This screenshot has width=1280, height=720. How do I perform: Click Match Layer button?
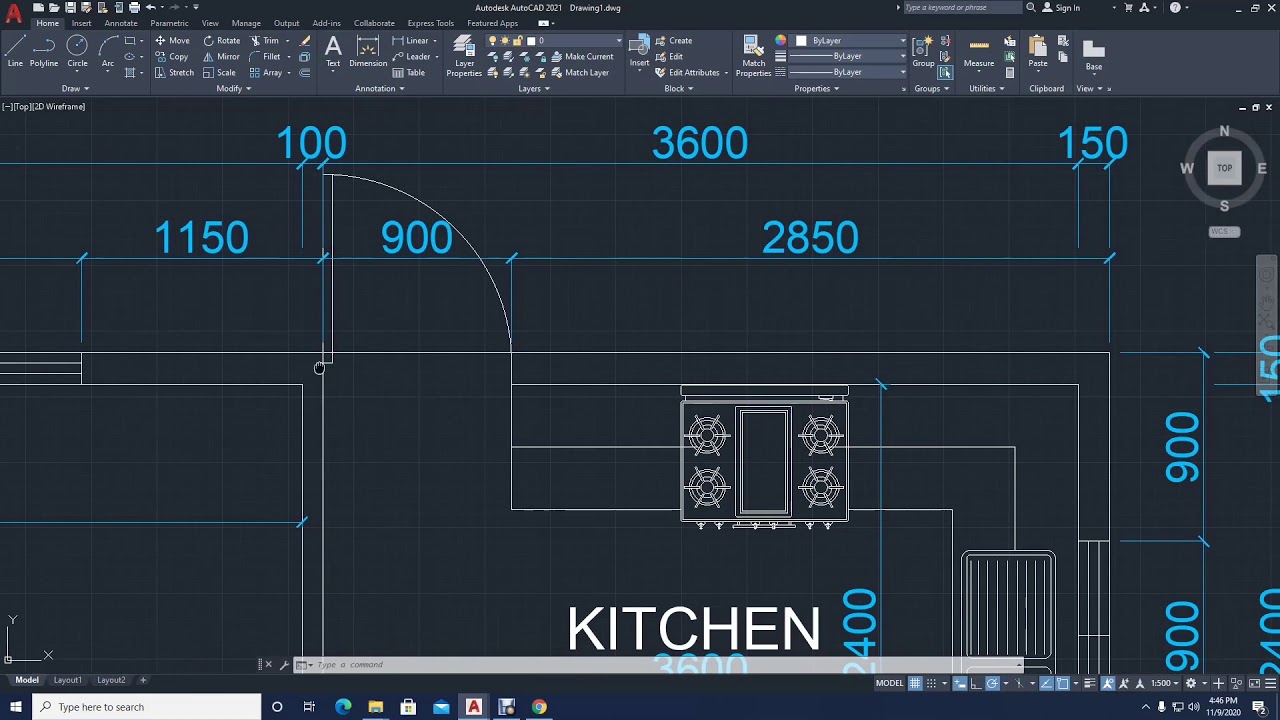tap(580, 73)
